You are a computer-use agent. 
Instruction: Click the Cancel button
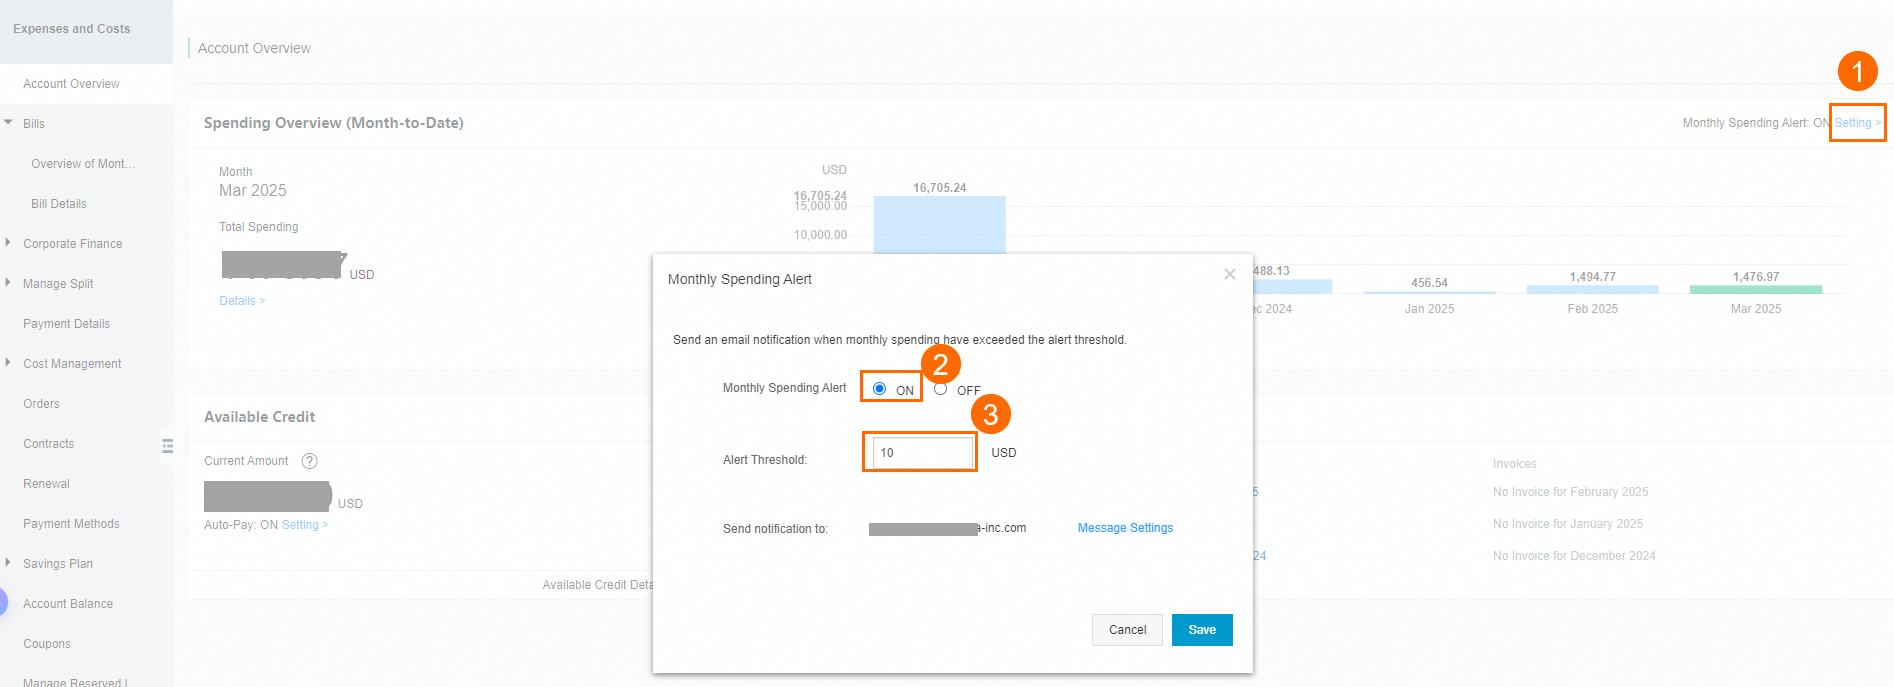pyautogui.click(x=1127, y=630)
